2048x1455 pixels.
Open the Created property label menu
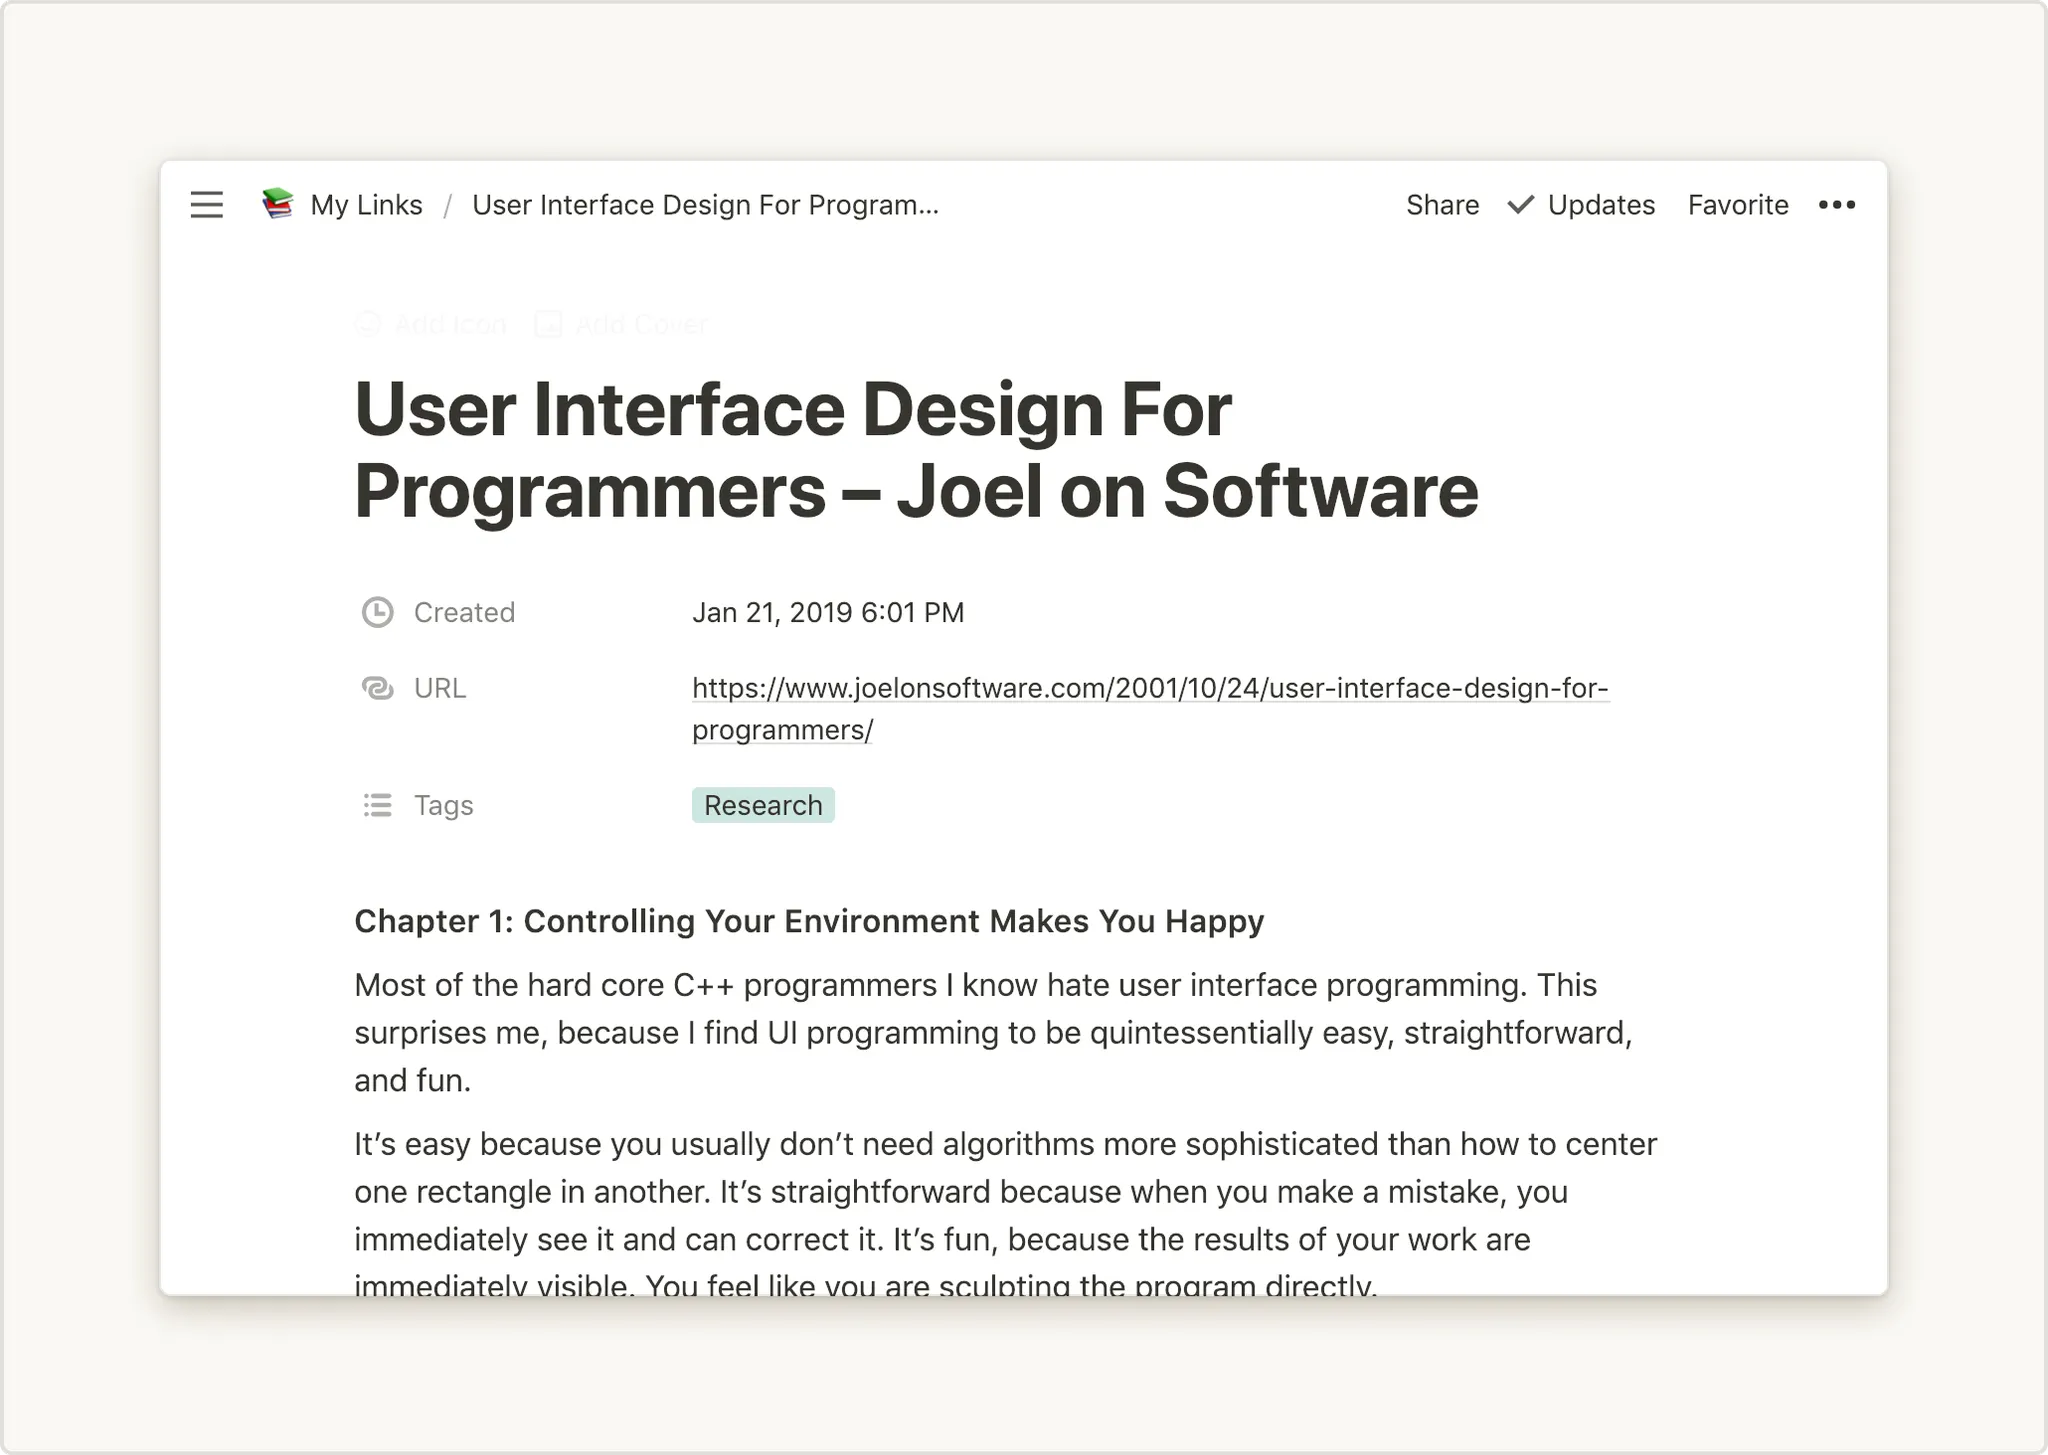click(x=464, y=612)
